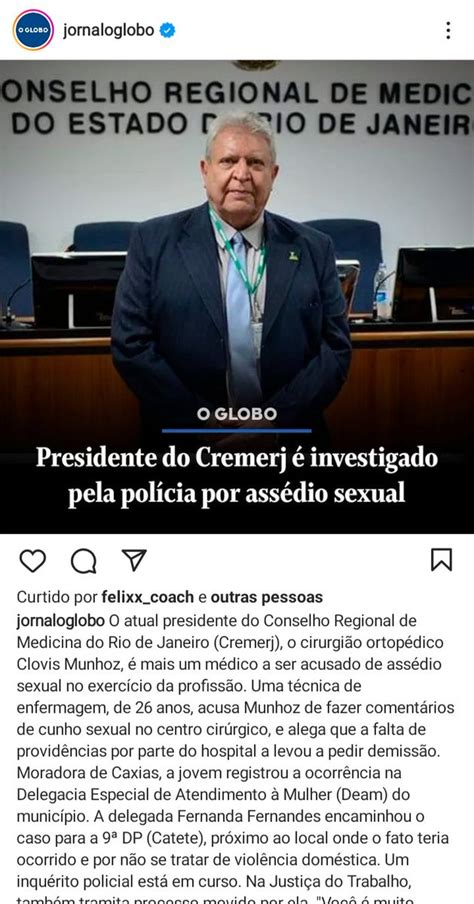Viewport: 474px width, 904px height.
Task: Open the three-dot options menu
Action: click(448, 30)
